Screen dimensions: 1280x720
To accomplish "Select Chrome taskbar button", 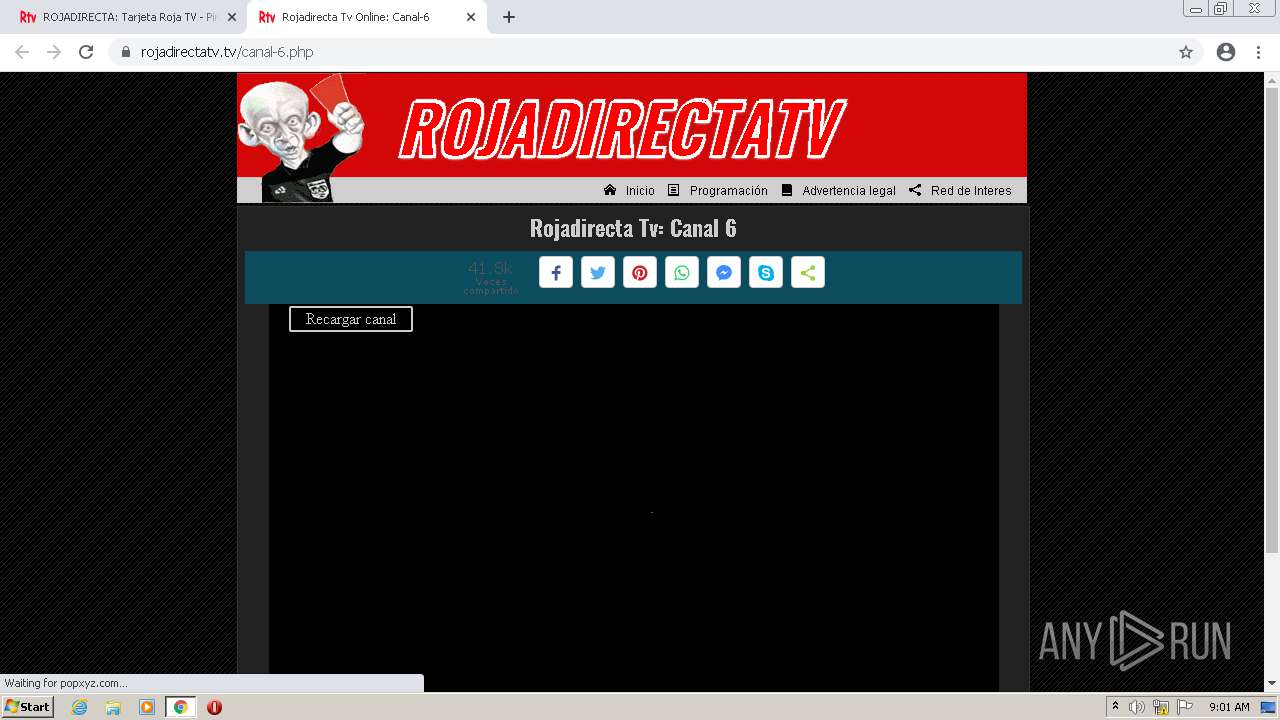I will pyautogui.click(x=181, y=707).
